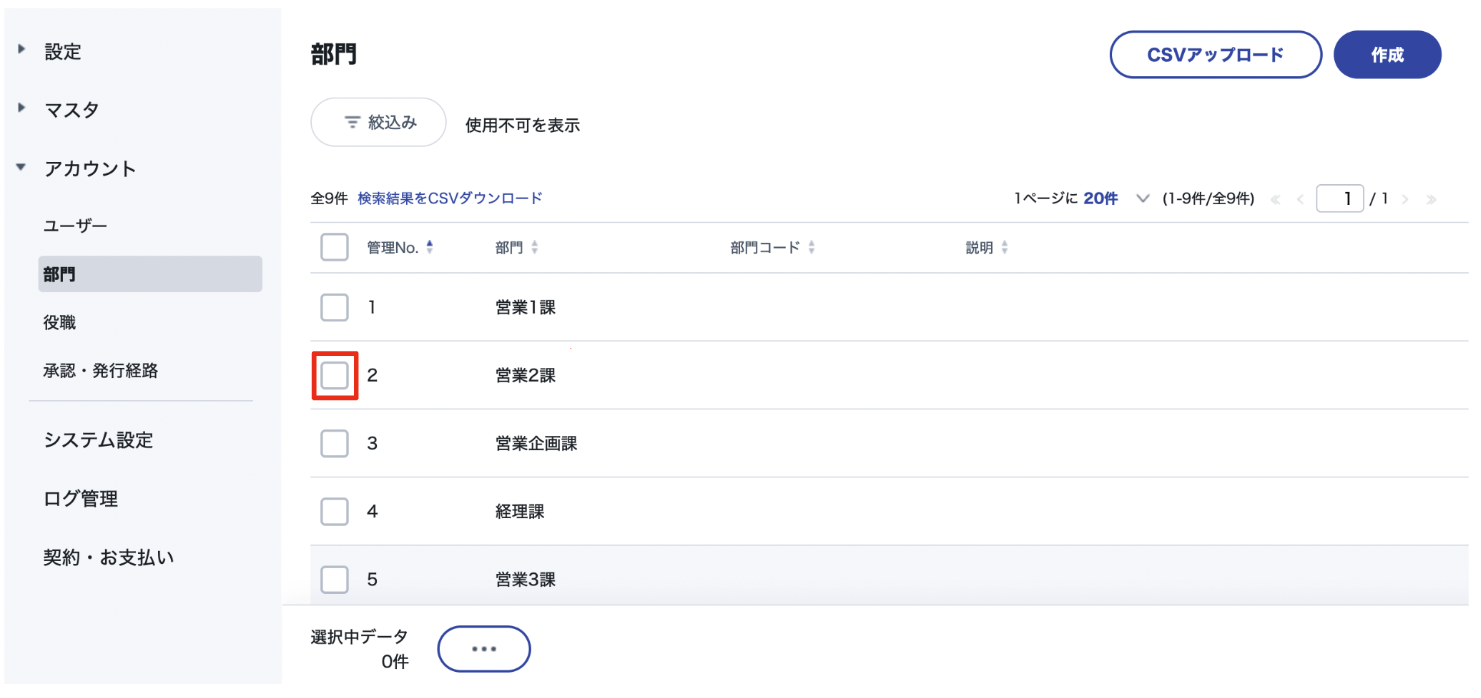The height and width of the screenshot is (698, 1481).
Task: Sort by 部門コード column arrows
Action: coord(811,247)
